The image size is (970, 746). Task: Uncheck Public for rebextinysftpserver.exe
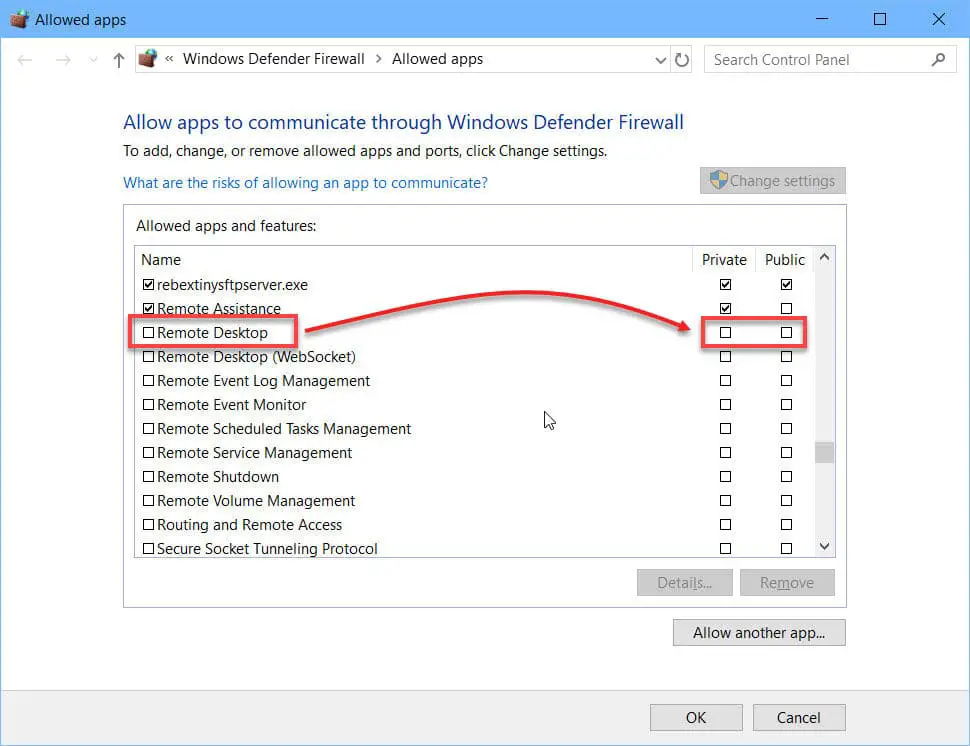point(786,285)
